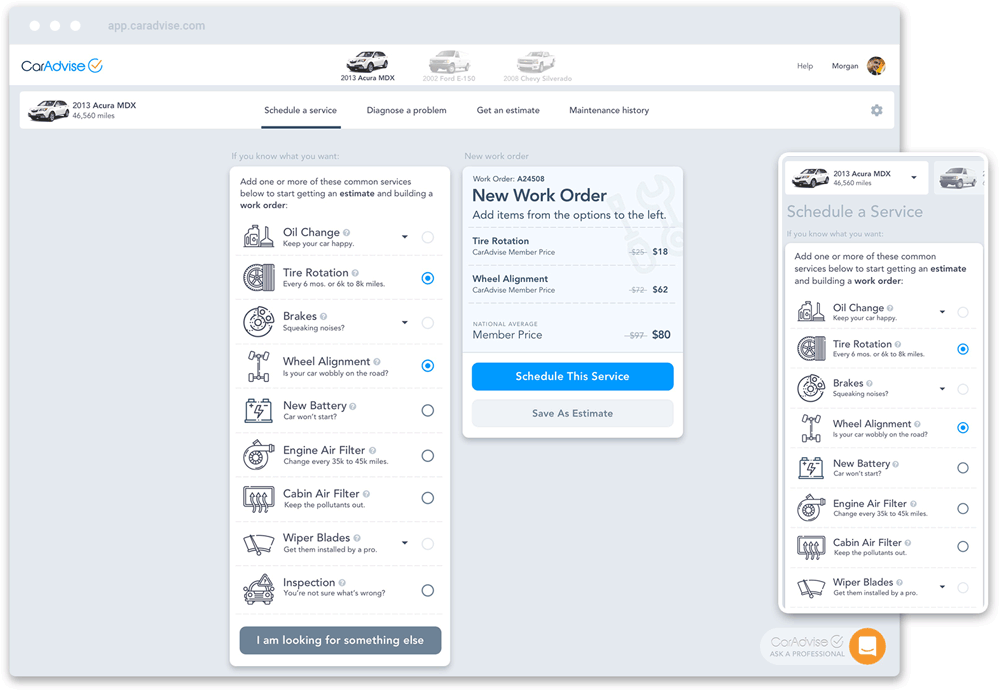Click Wheel Alignment line in work order

pos(570,284)
